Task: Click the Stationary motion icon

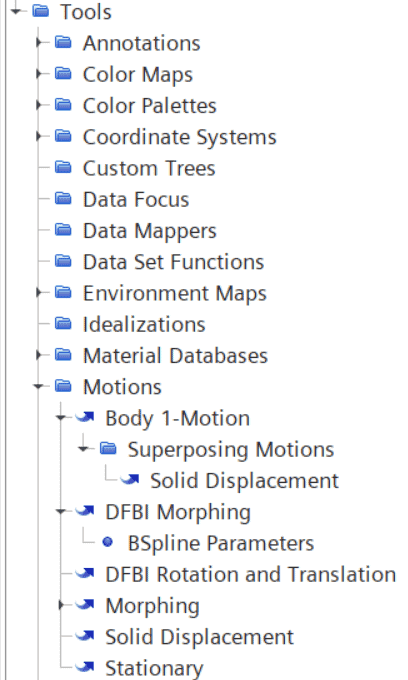Action: pyautogui.click(x=85, y=667)
